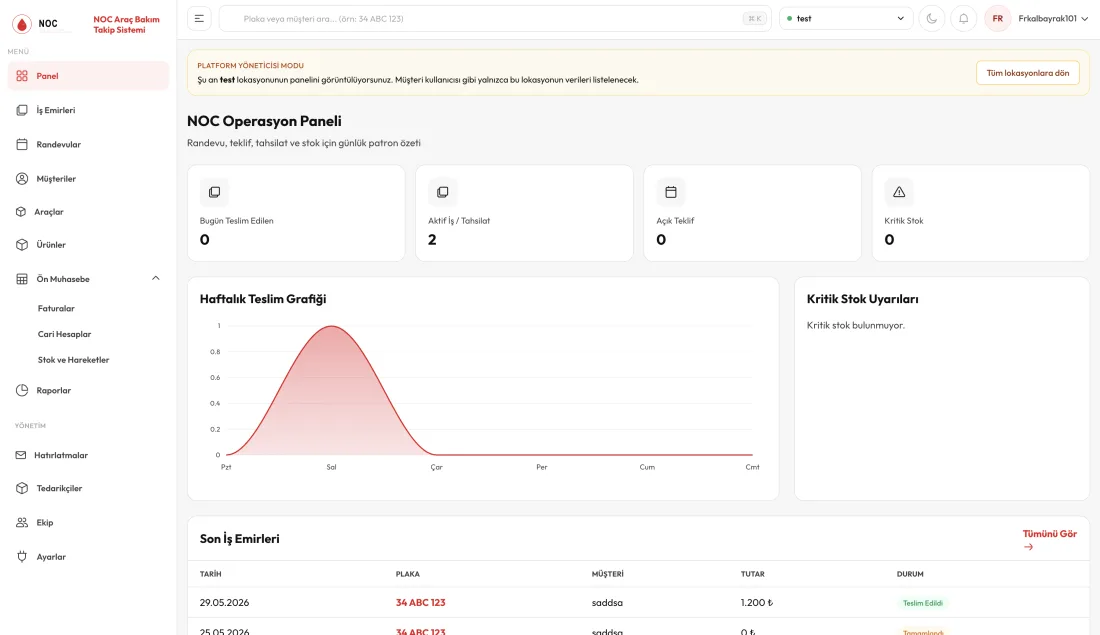Click the Tümünü Gör arrow icon
The width and height of the screenshot is (1100, 635).
click(x=1028, y=547)
